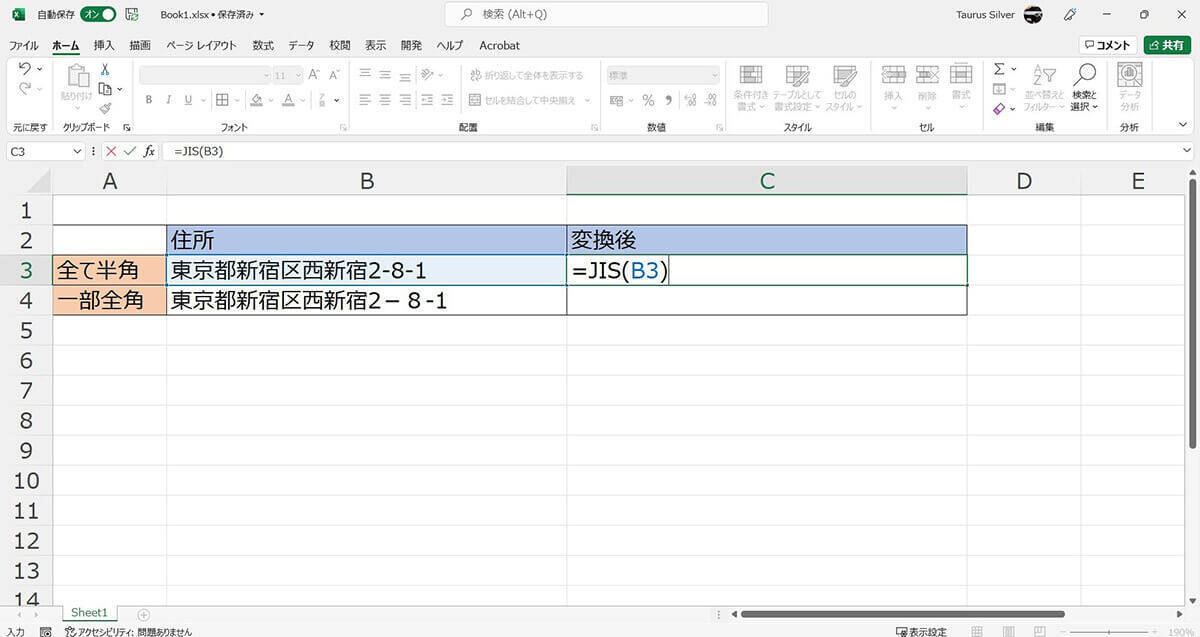This screenshot has width=1200, height=637.
Task: Switch to the 数式 (Formulas) tab
Action: point(263,45)
